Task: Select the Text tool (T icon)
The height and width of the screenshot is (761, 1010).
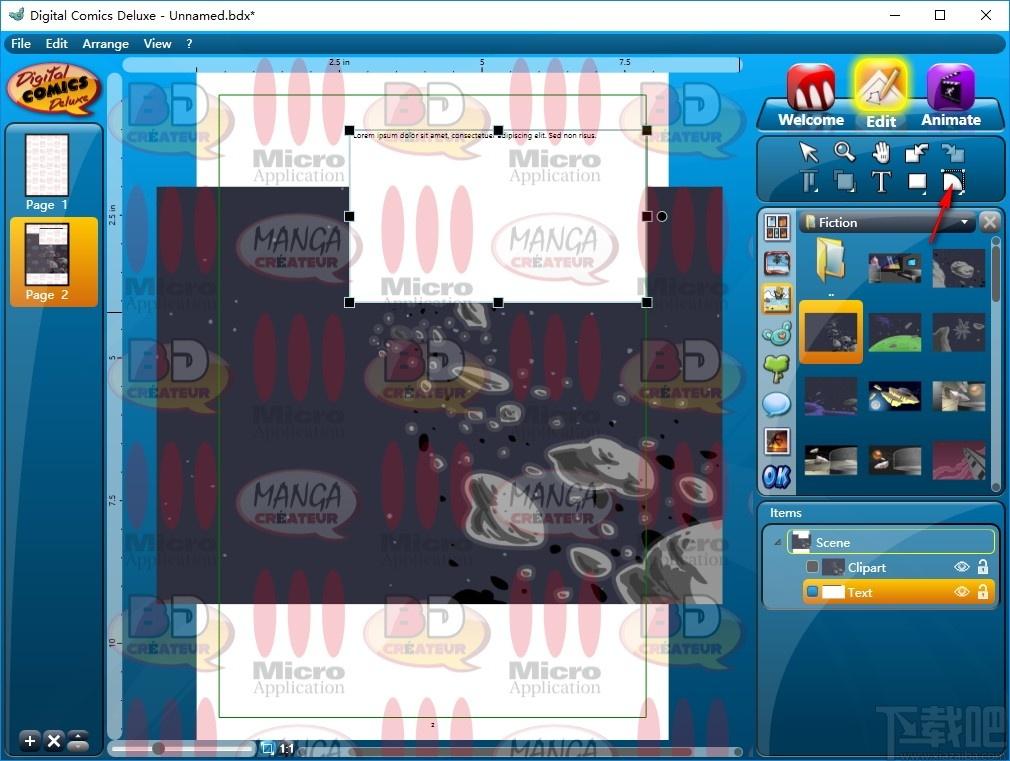Action: (x=881, y=182)
